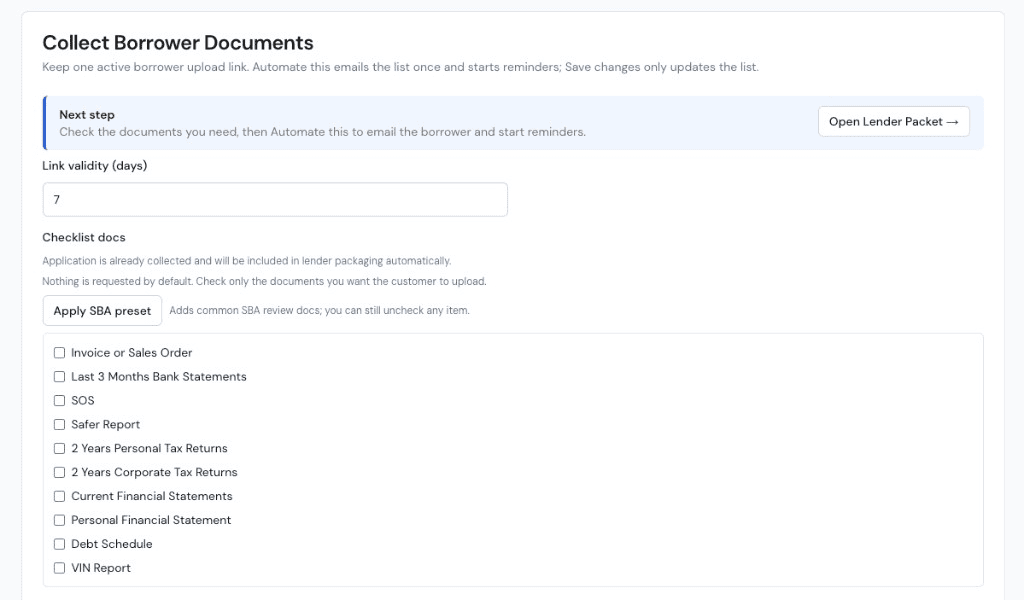This screenshot has width=1024, height=600.
Task: Enable the SOS document checkbox
Action: tap(59, 401)
